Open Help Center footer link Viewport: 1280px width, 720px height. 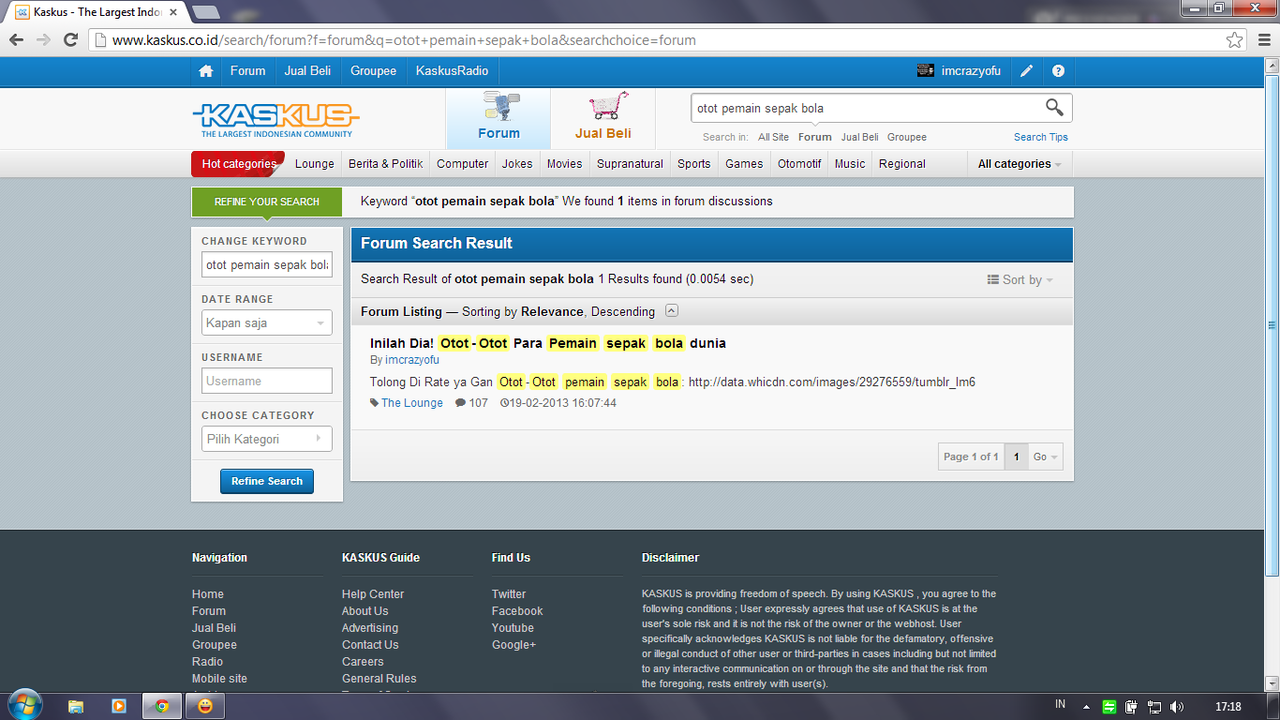[x=373, y=594]
